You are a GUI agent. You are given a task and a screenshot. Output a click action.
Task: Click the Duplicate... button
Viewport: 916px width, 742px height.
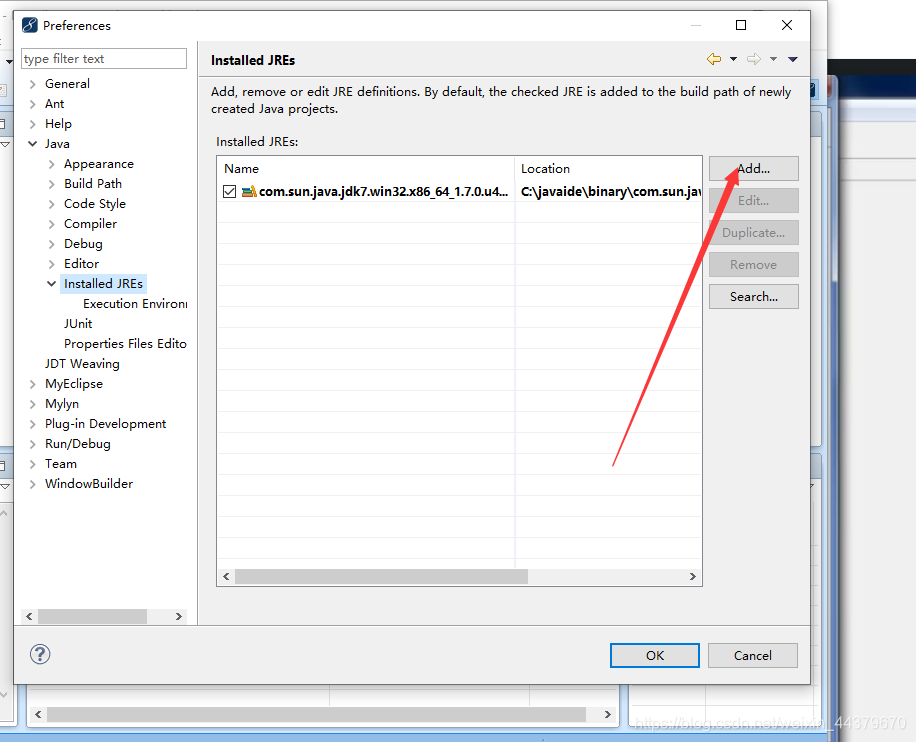754,233
